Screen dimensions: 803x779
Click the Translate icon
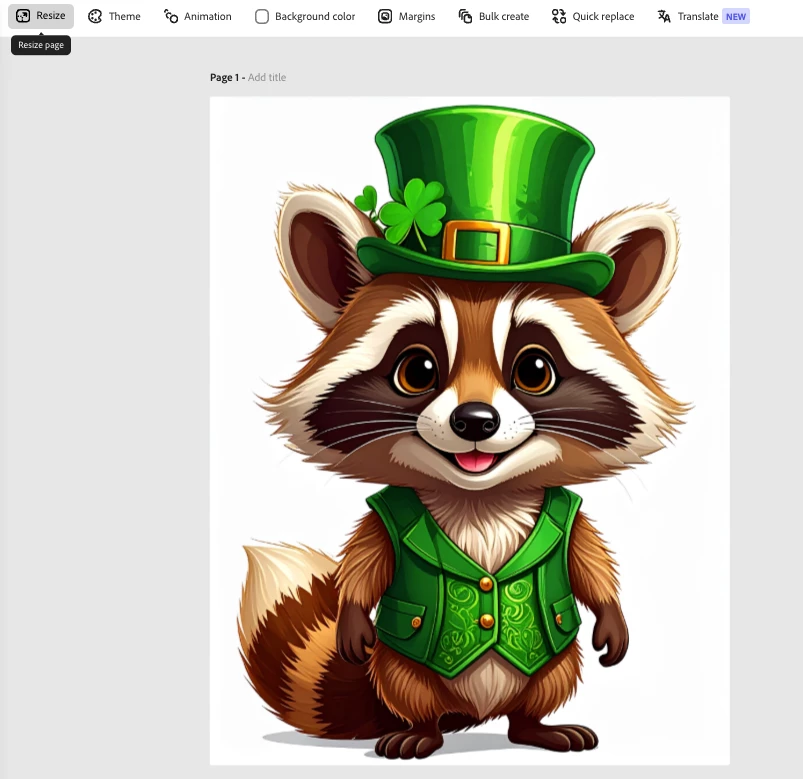pyautogui.click(x=664, y=16)
